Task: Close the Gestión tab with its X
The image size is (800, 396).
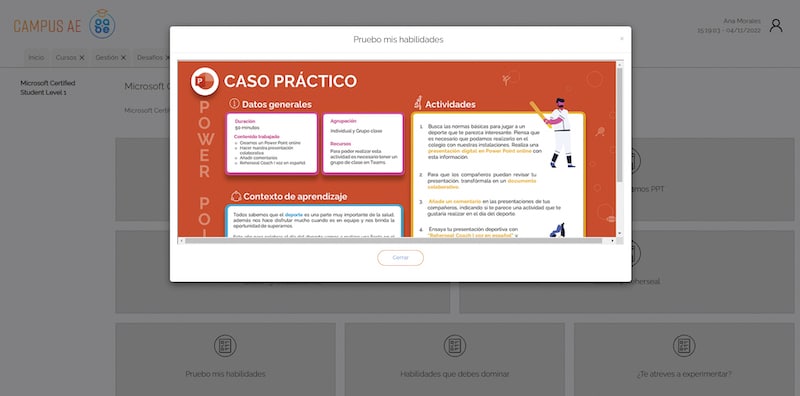Action: (x=123, y=58)
